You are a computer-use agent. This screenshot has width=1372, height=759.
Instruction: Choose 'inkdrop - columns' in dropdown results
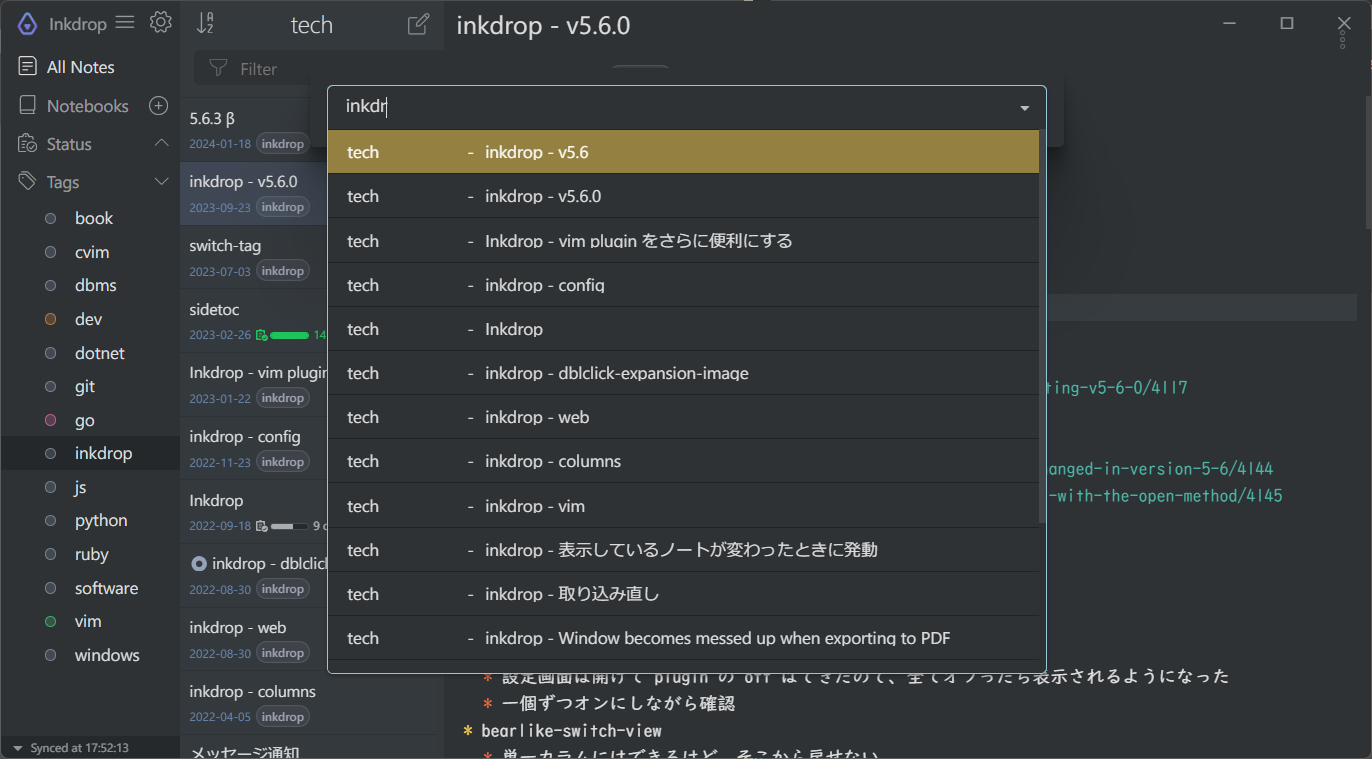coord(683,461)
